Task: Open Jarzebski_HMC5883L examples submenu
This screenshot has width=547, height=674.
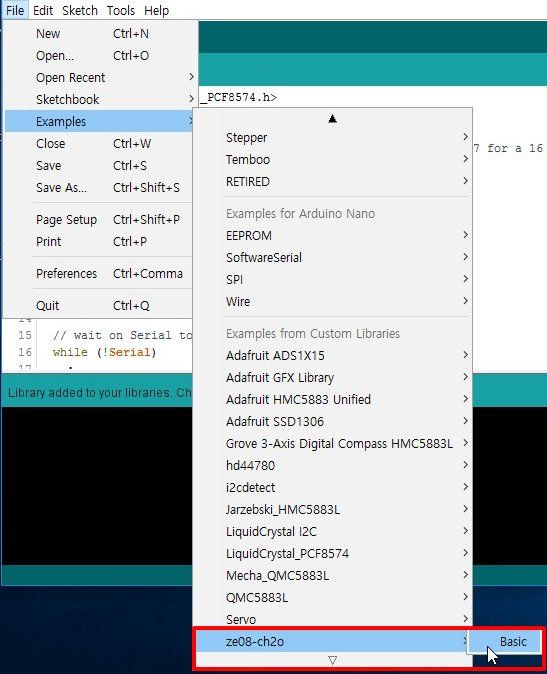Action: tap(333, 509)
